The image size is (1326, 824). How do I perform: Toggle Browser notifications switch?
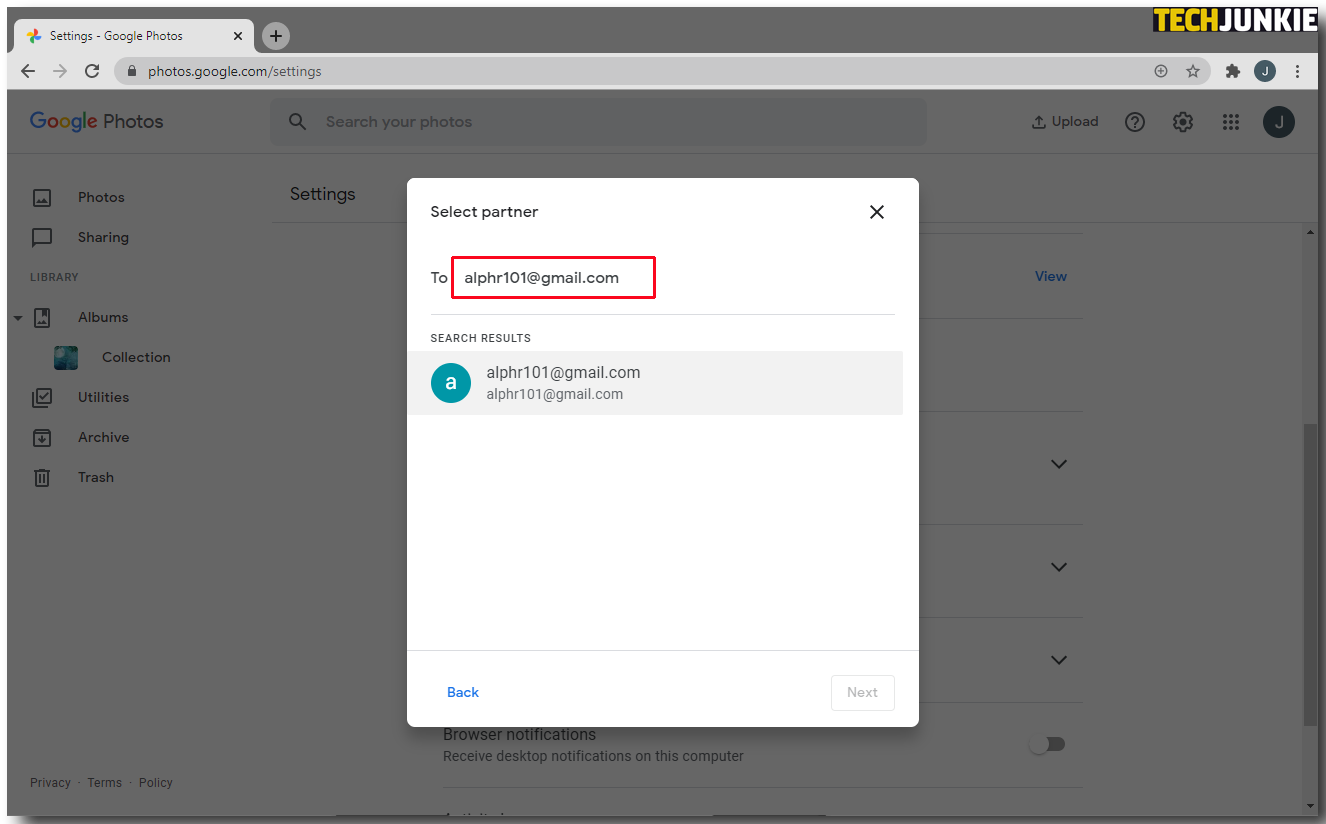tap(1048, 744)
